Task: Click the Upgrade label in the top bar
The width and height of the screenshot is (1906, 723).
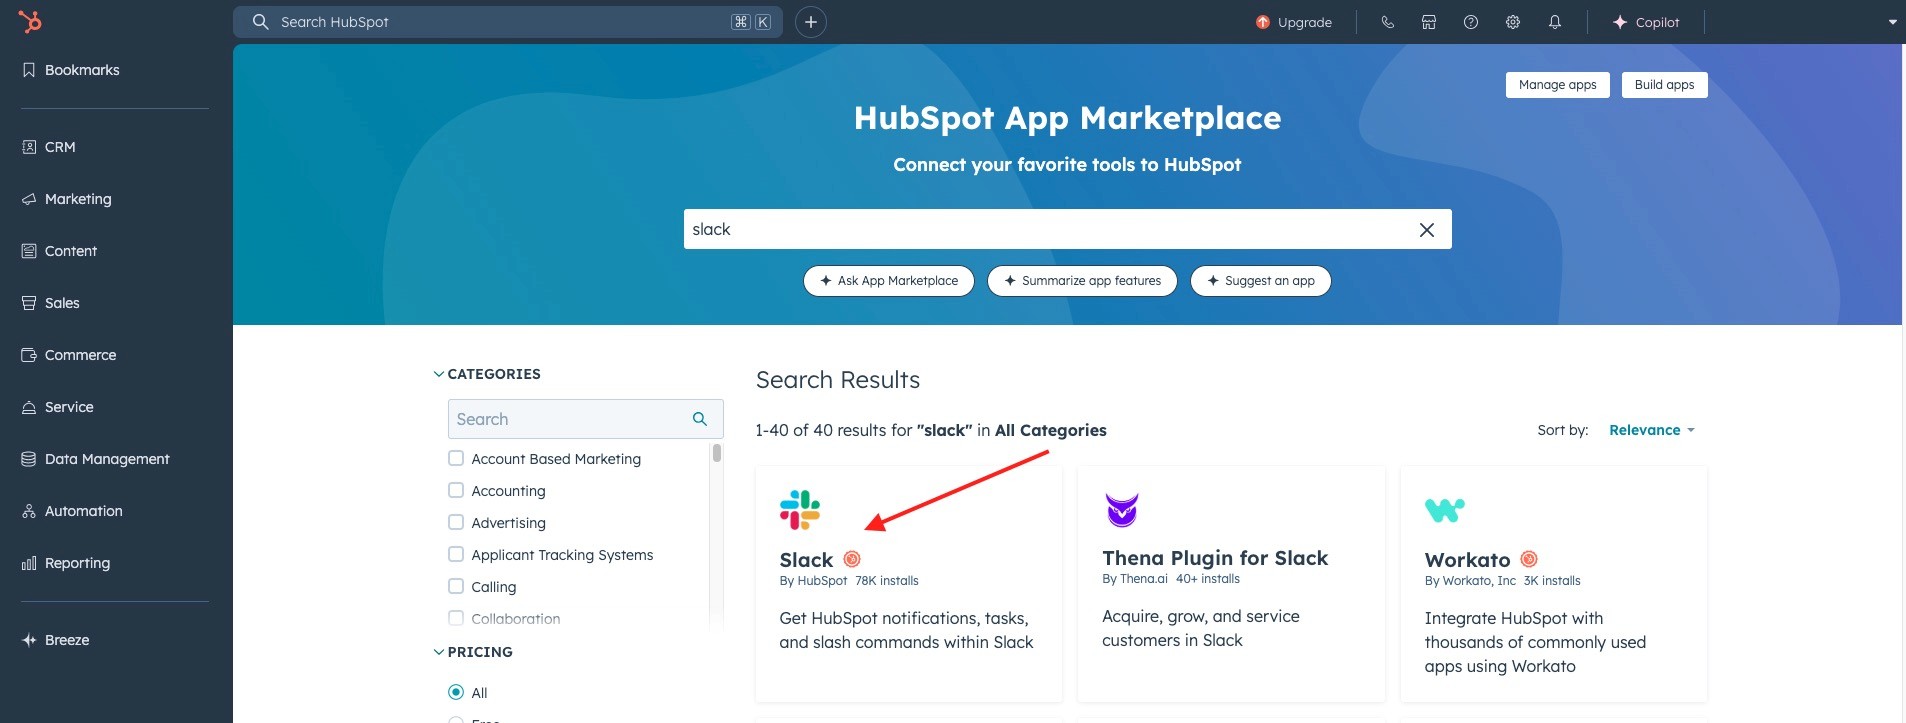Action: (x=1305, y=22)
